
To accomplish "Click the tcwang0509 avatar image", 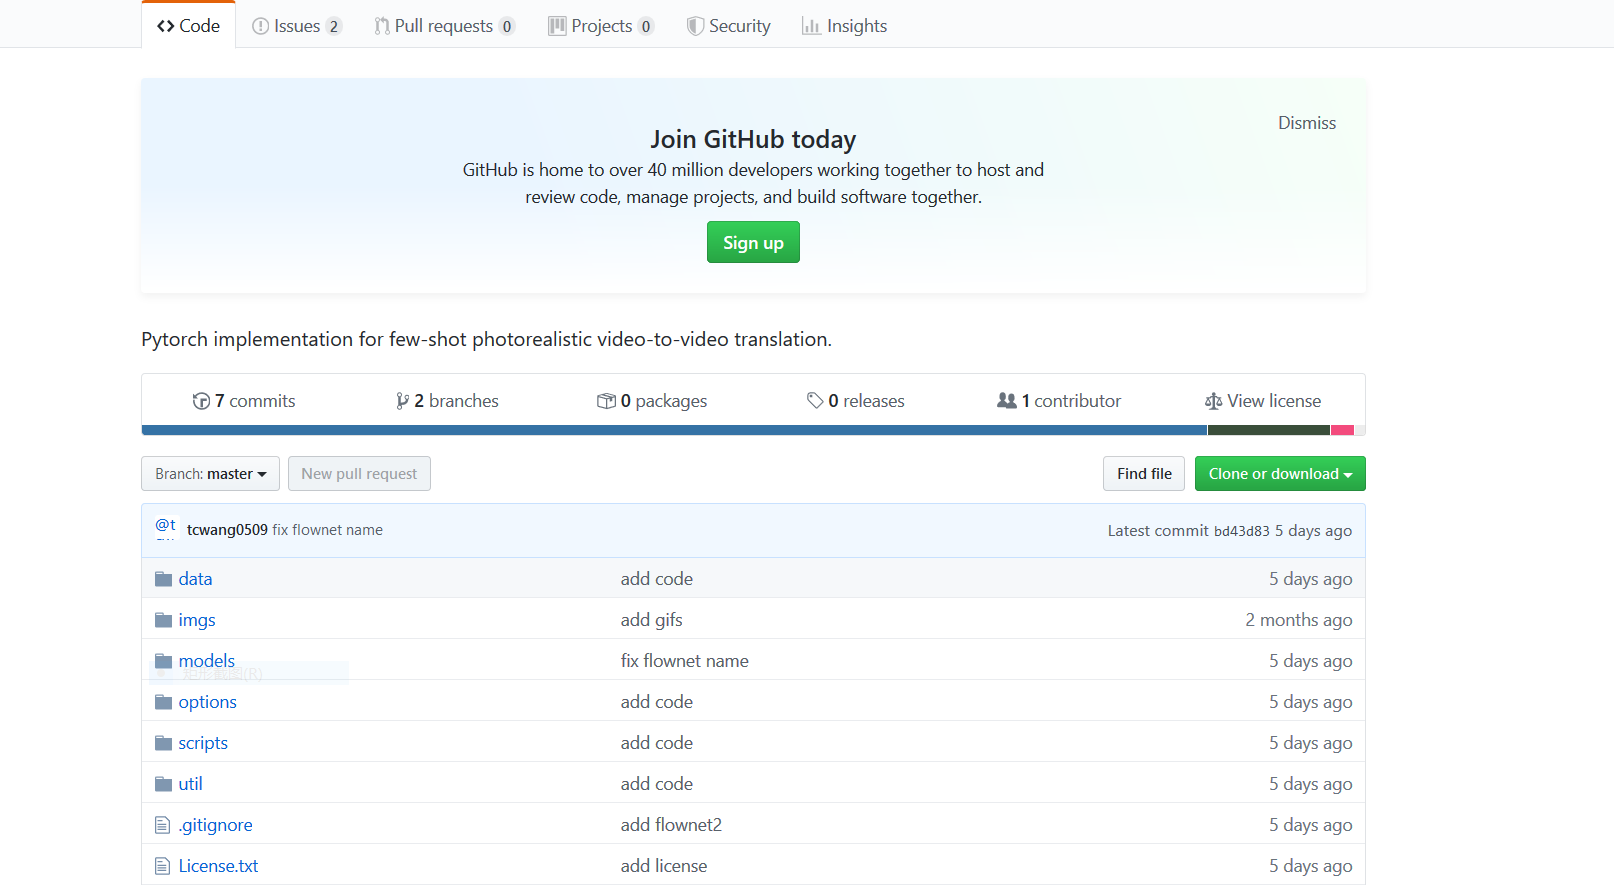I will coord(166,528).
